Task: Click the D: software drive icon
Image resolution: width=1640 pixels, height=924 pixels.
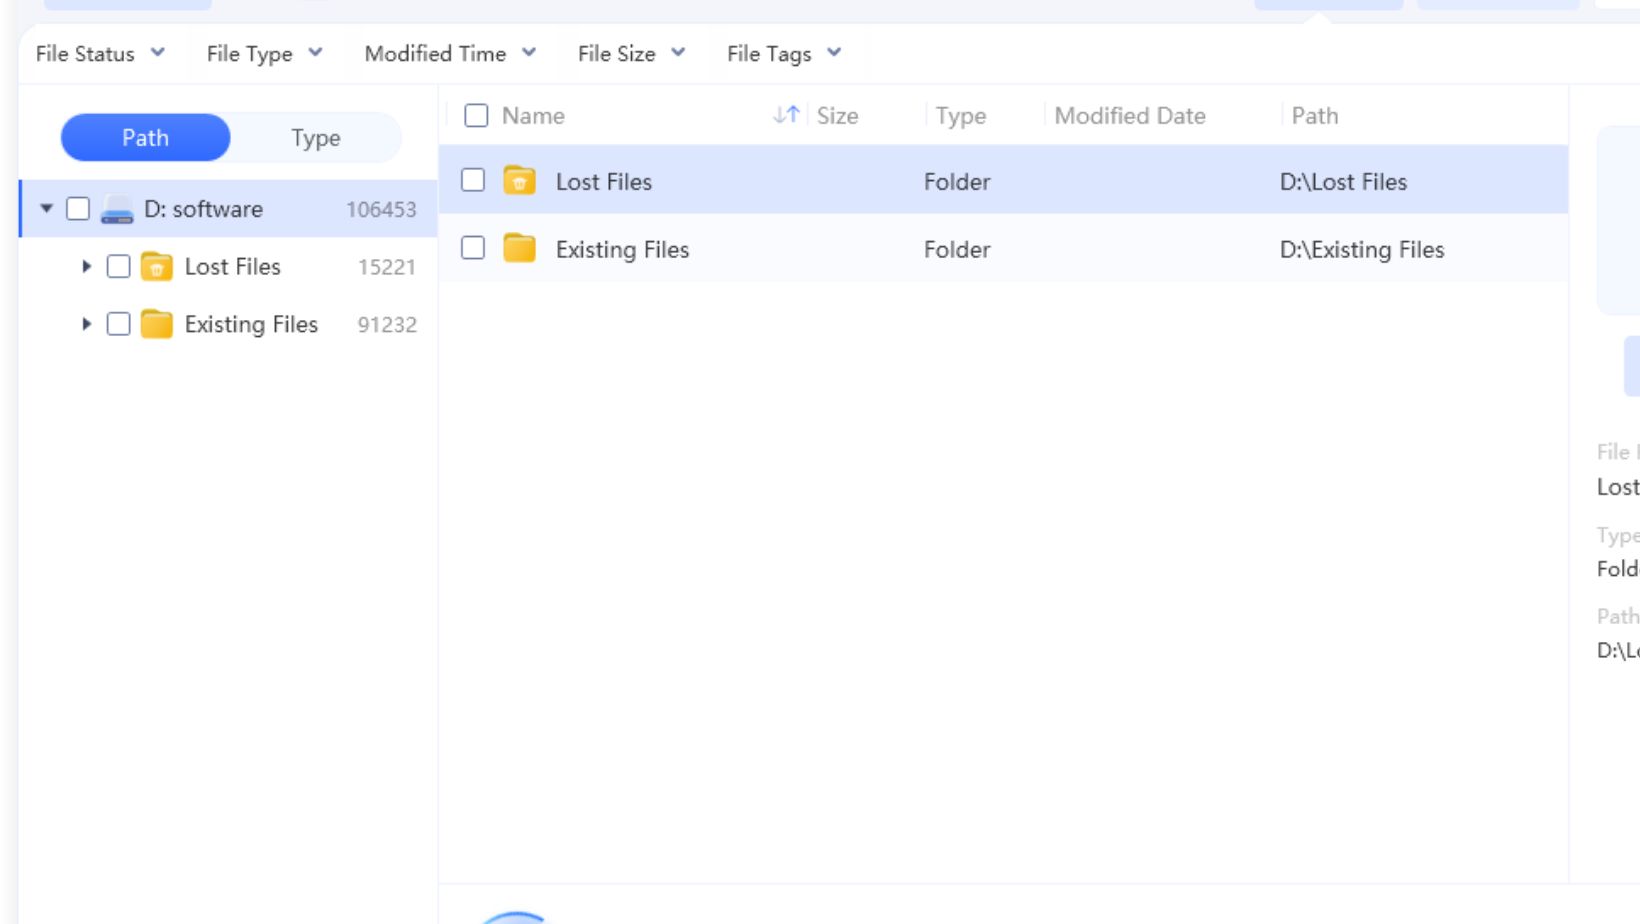Action: coord(117,210)
